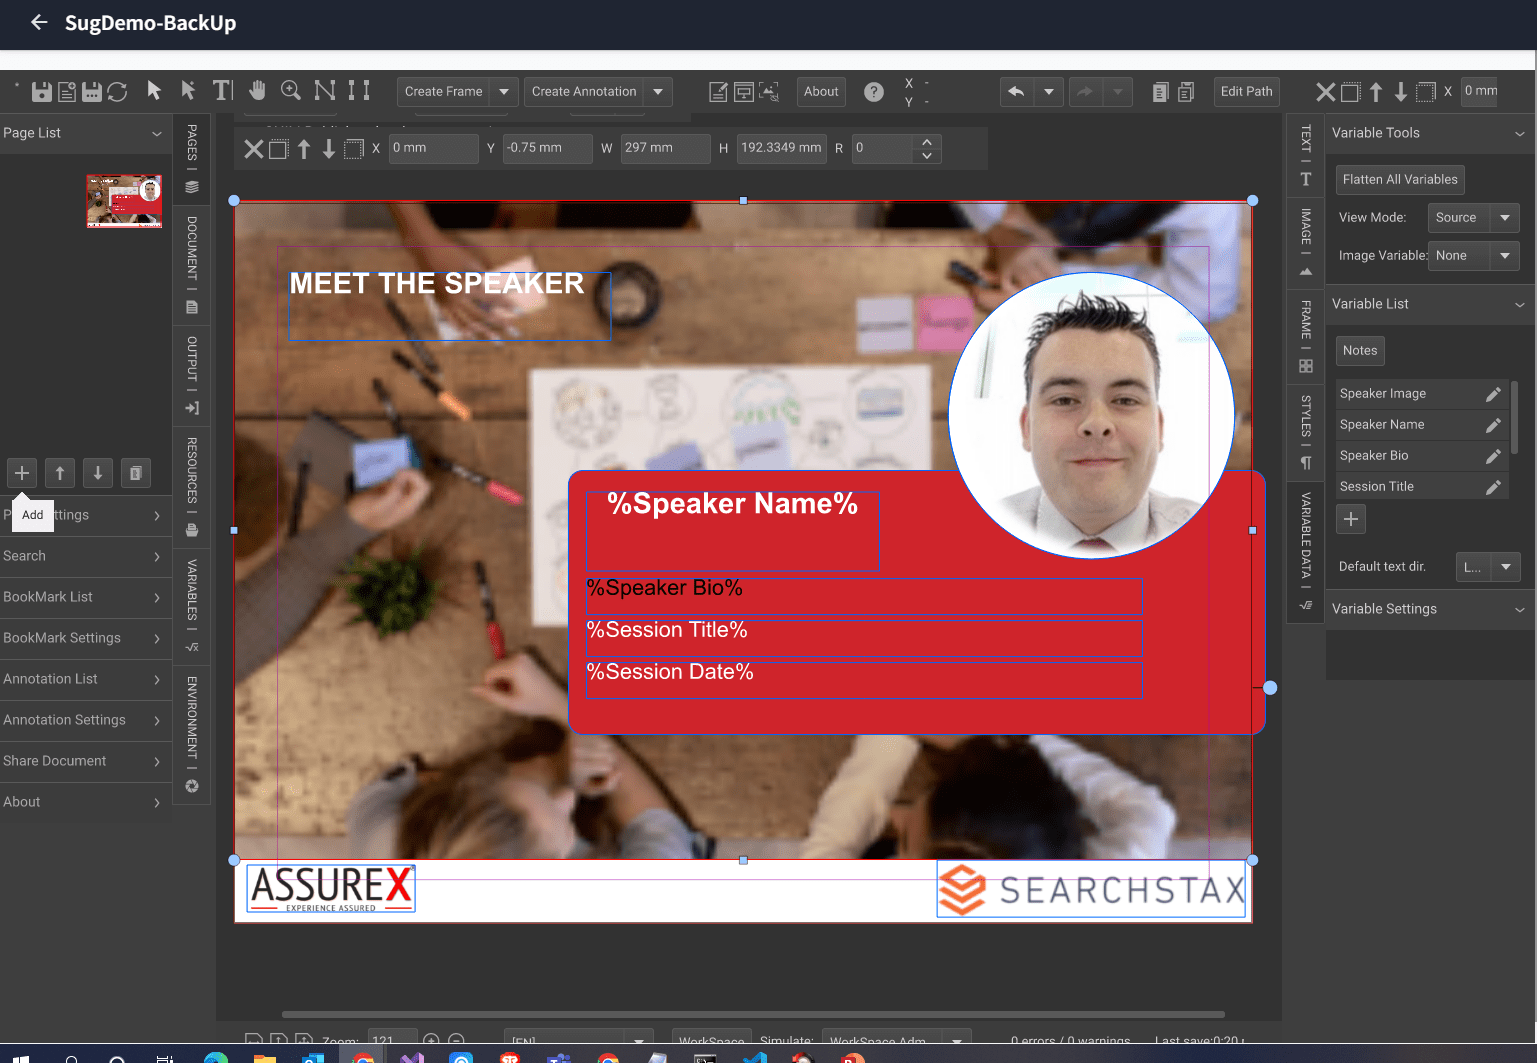Add a new variable with plus button

click(1350, 519)
